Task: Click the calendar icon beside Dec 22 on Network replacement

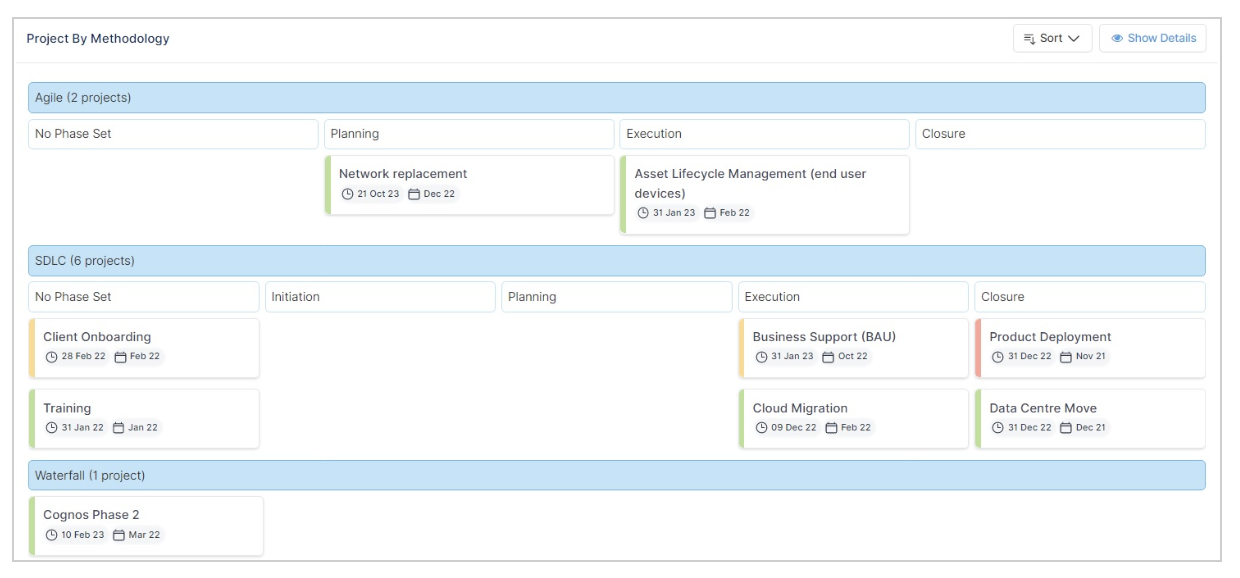Action: point(414,194)
